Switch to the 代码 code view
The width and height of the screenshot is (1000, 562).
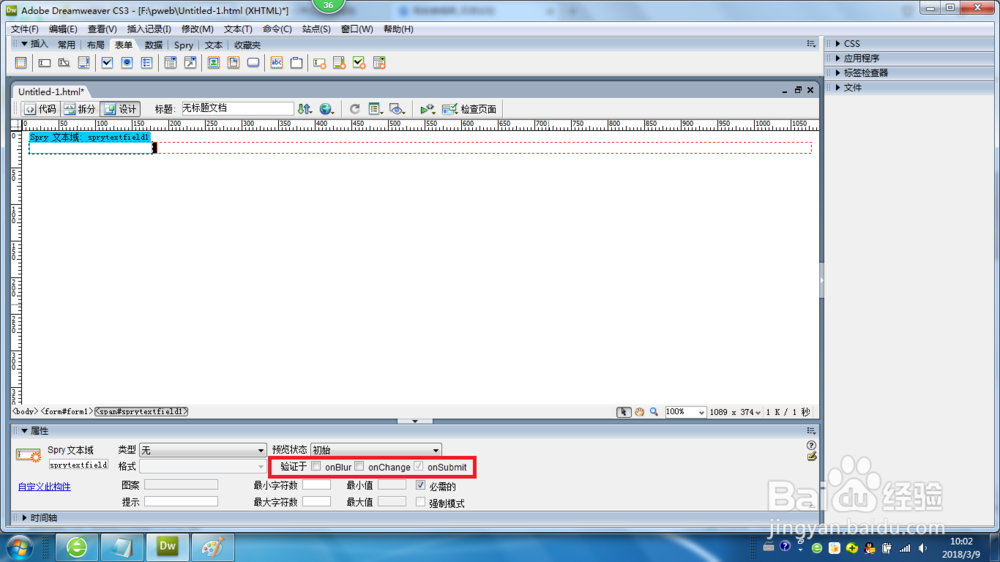click(40, 109)
